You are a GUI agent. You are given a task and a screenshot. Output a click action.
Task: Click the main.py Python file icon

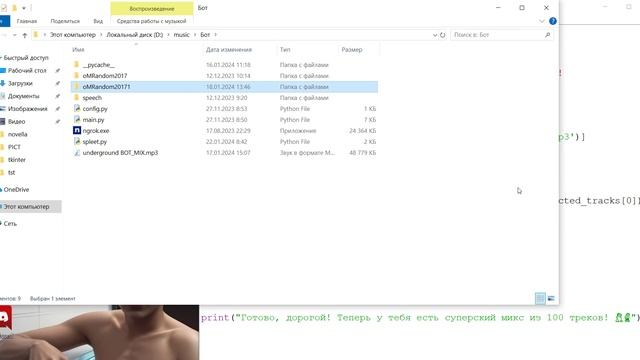77,120
